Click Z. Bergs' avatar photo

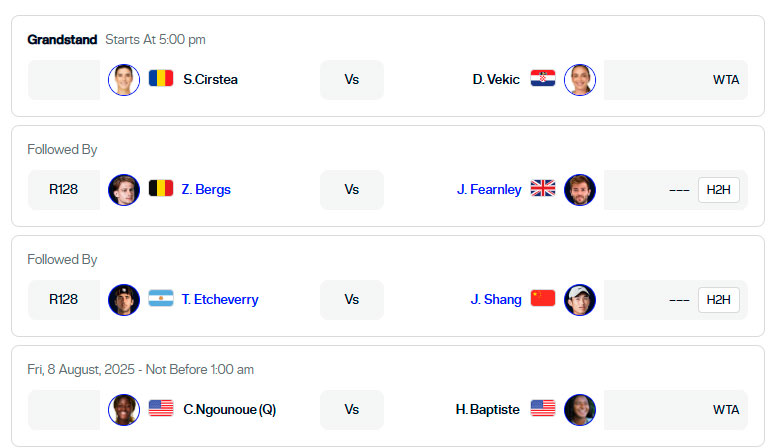[124, 190]
